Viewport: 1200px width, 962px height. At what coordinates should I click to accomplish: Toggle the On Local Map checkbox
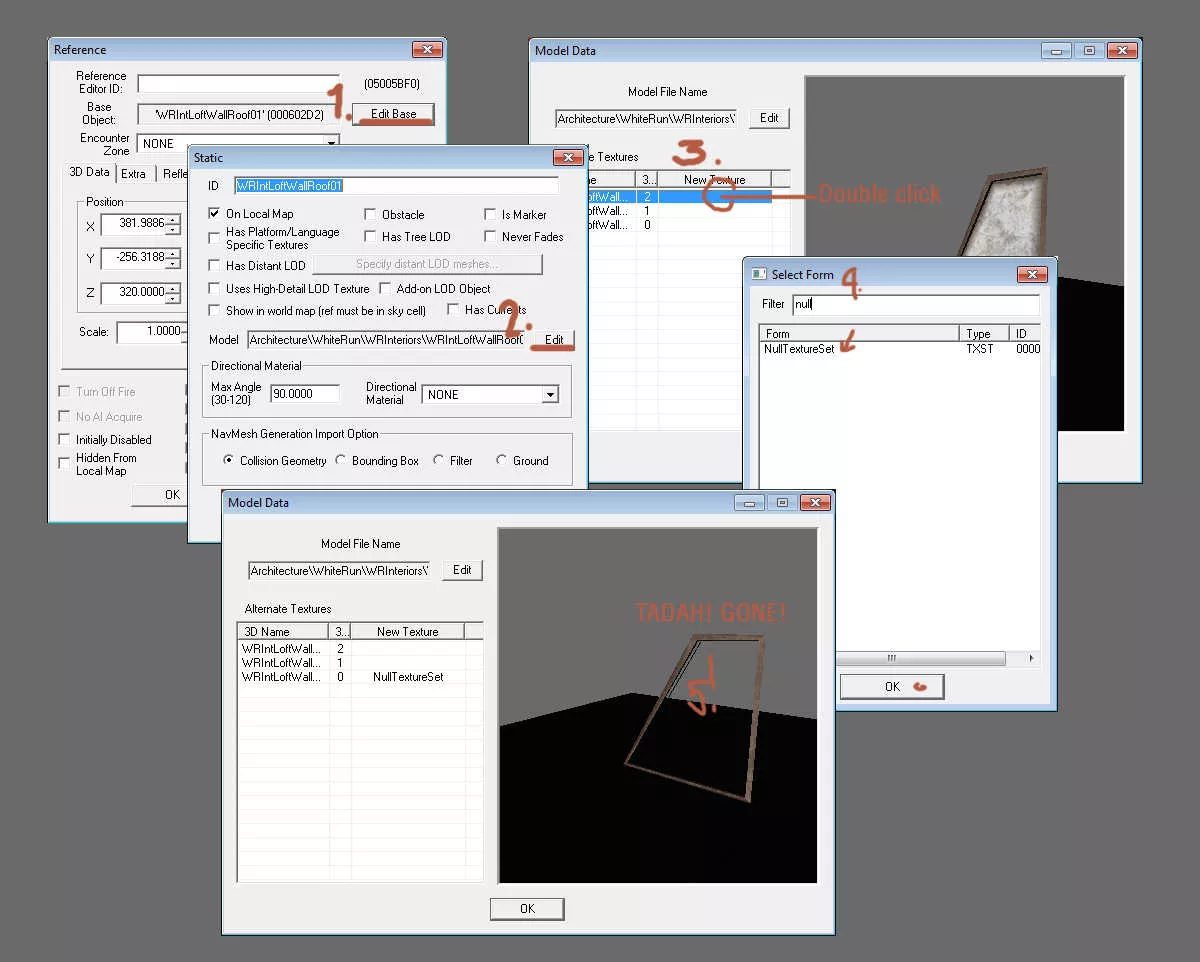click(x=214, y=214)
